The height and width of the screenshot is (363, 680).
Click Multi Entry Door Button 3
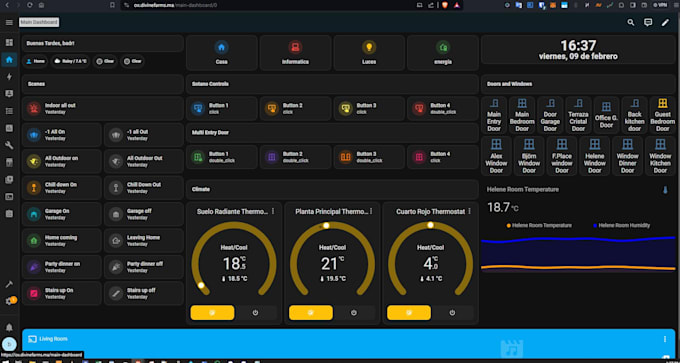tap(369, 157)
